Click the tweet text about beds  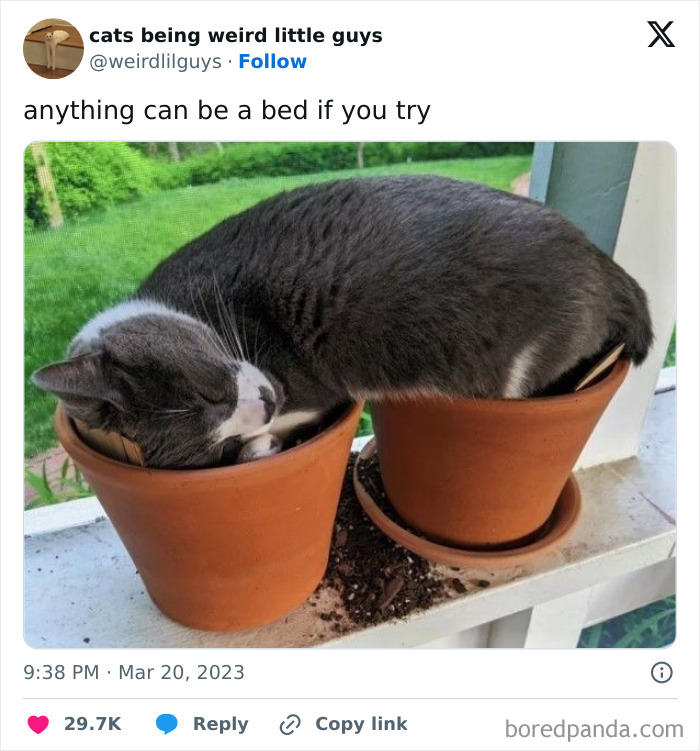227,110
